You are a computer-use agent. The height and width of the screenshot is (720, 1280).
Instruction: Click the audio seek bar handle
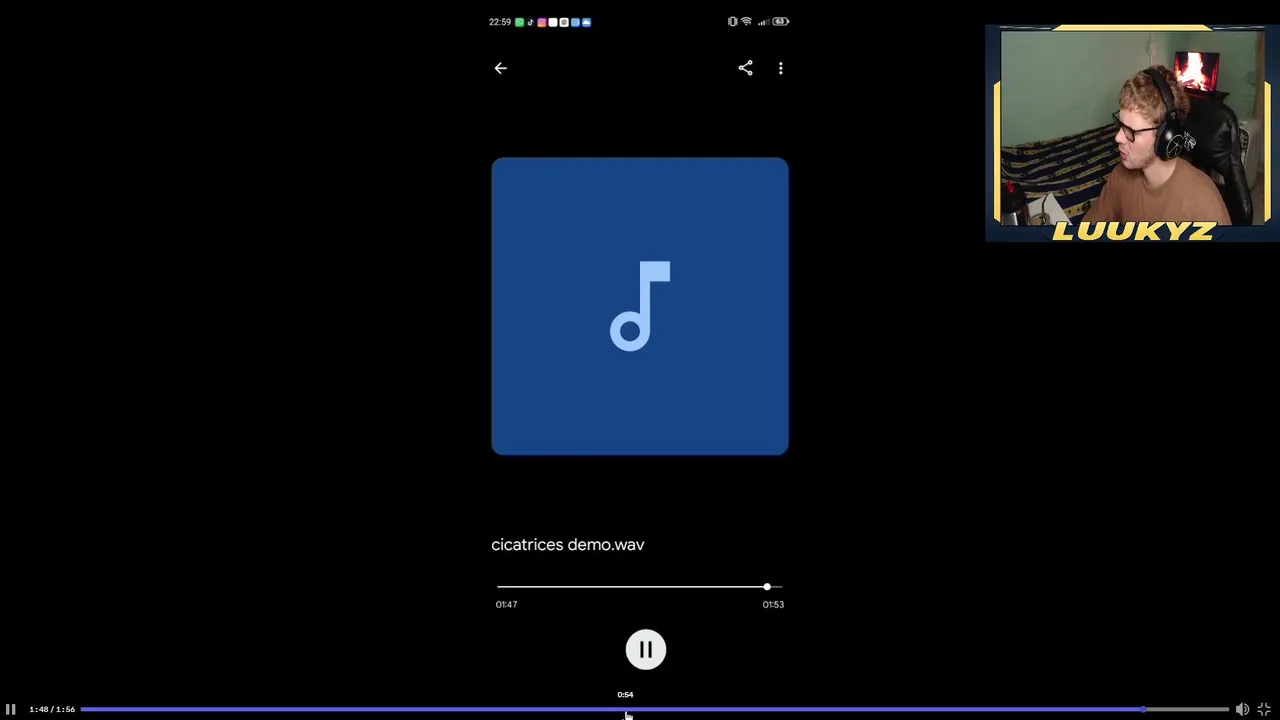tap(767, 587)
